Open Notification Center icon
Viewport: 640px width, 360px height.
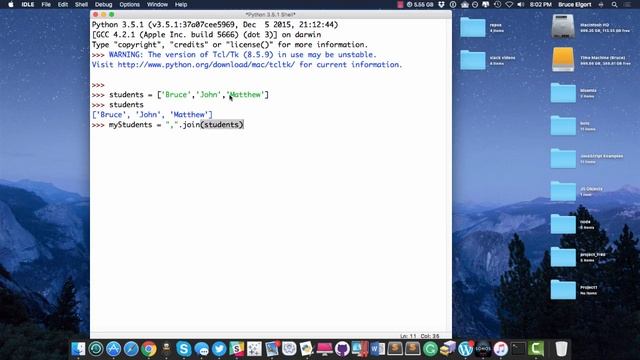point(628,4)
